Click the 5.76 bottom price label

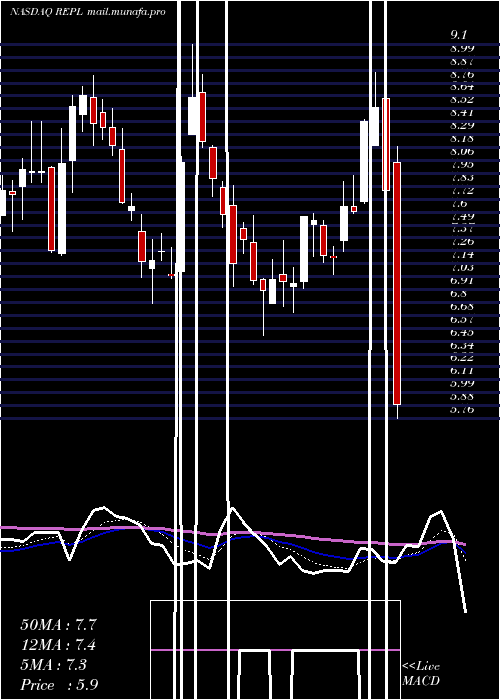pos(462,409)
